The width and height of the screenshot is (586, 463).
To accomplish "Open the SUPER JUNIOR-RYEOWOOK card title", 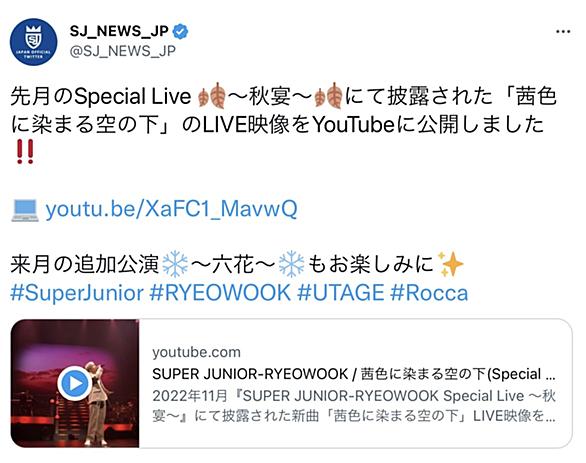I will tap(354, 374).
